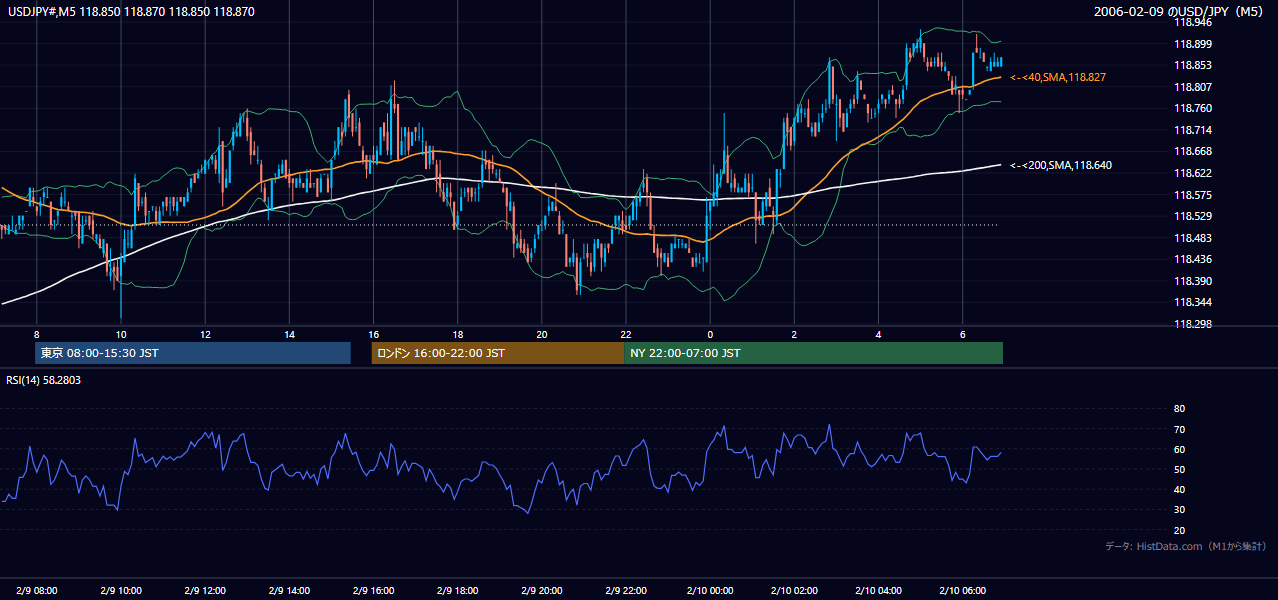Click the 2/9 22:00 bottom time label
The width and height of the screenshot is (1278, 600).
[626, 590]
